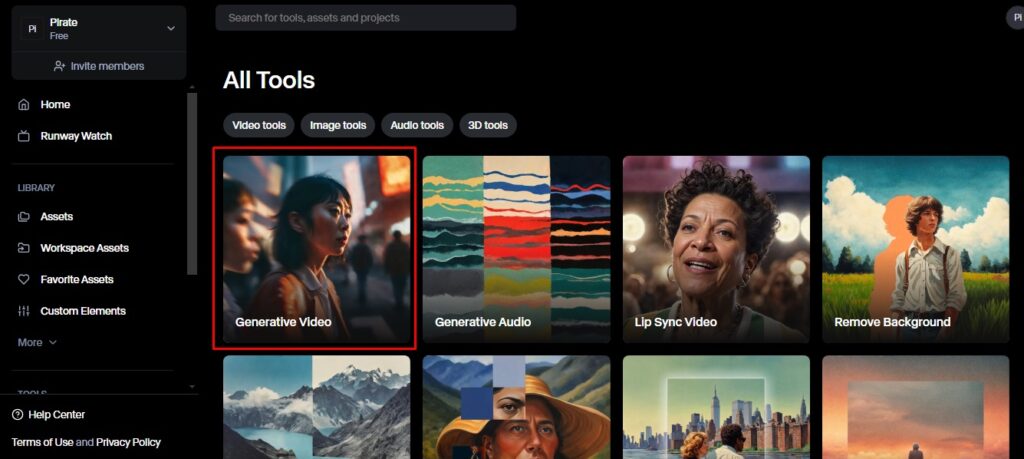This screenshot has width=1024, height=459.
Task: Click Invite members button
Action: 99,66
